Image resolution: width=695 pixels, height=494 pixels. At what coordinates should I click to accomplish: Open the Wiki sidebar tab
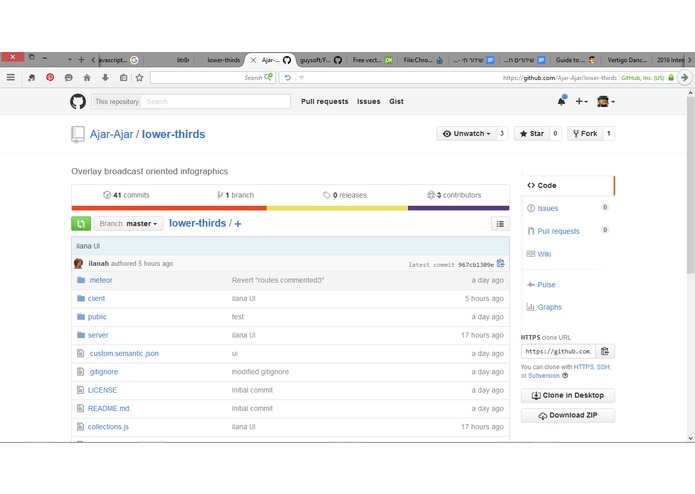click(x=544, y=254)
